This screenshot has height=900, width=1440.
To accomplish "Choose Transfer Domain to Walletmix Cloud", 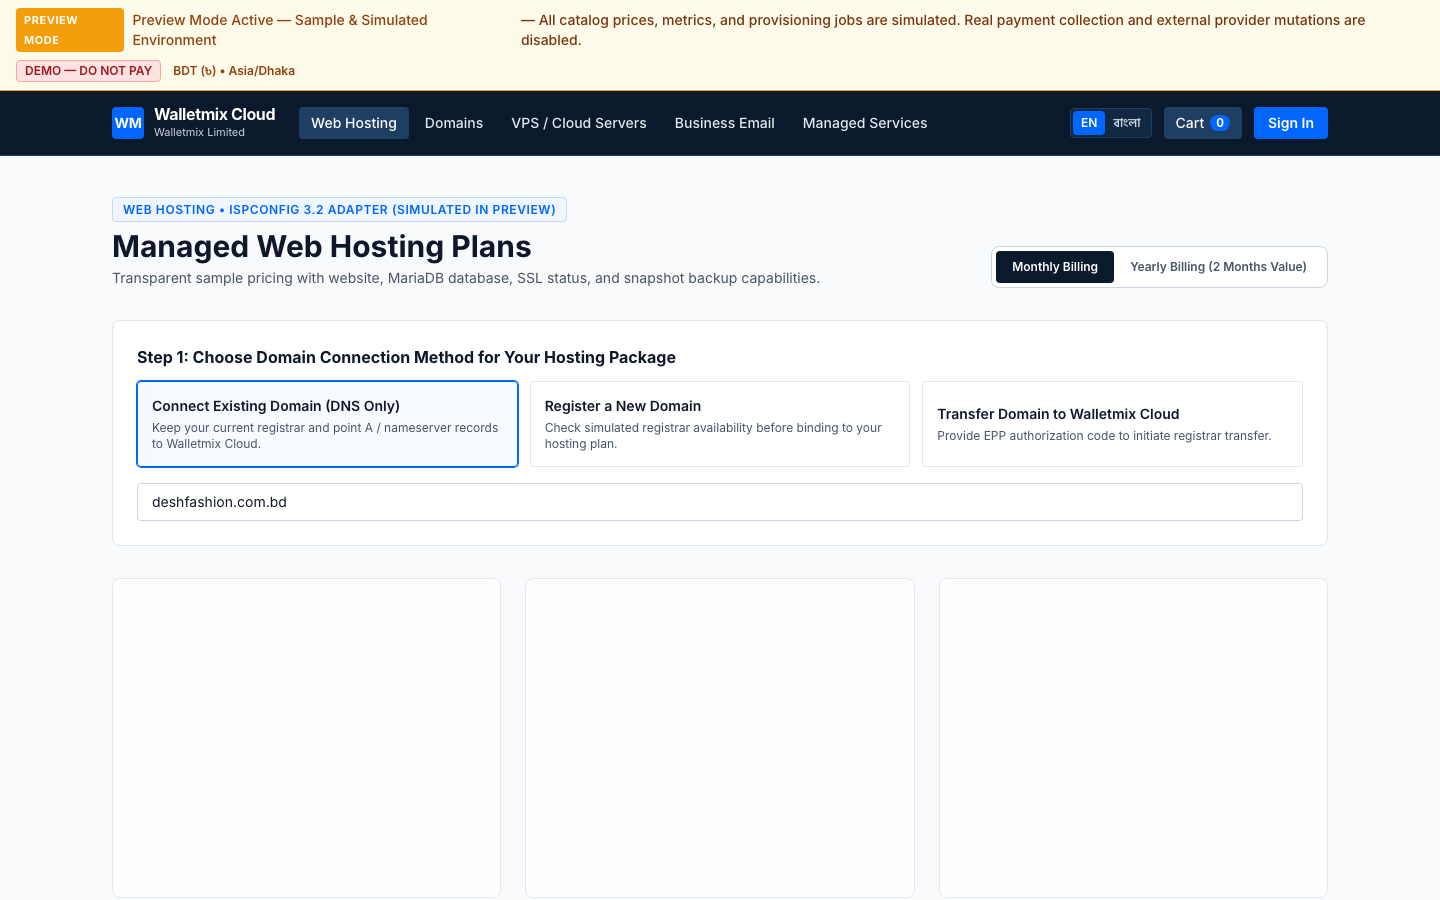I will [1112, 424].
